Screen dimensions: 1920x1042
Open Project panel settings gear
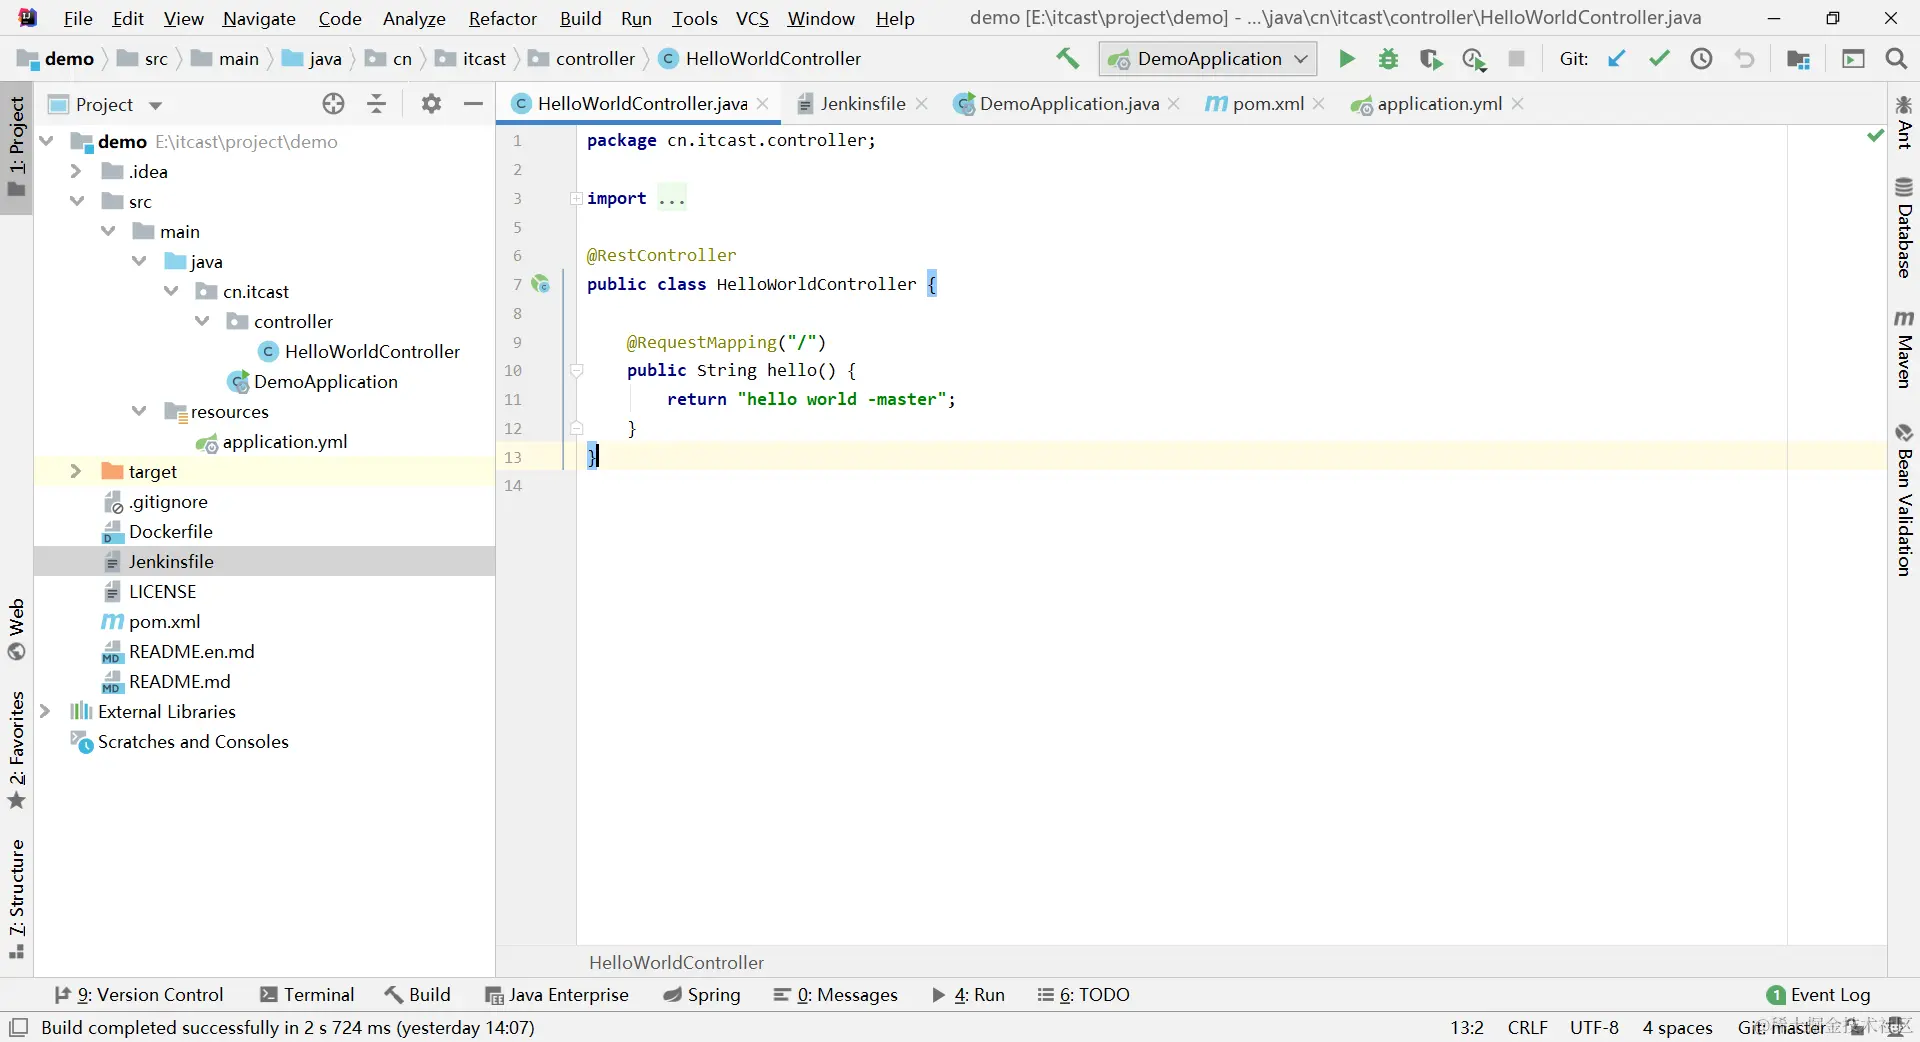pyautogui.click(x=431, y=104)
